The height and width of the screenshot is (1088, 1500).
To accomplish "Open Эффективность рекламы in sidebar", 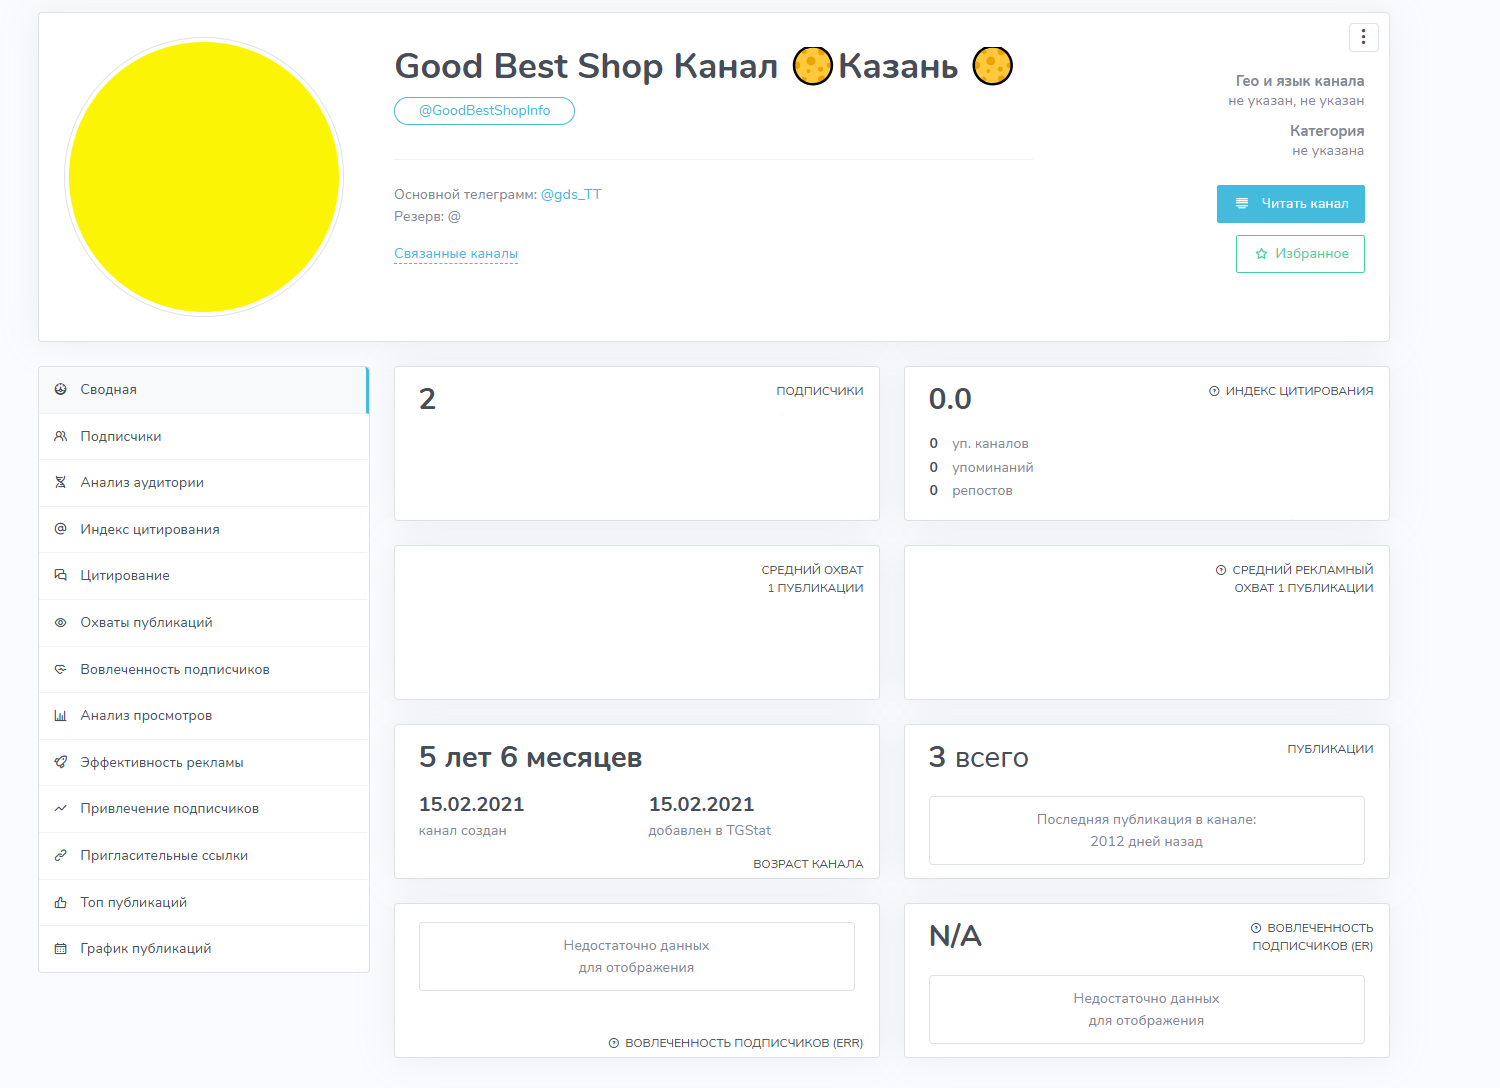I will tap(204, 763).
